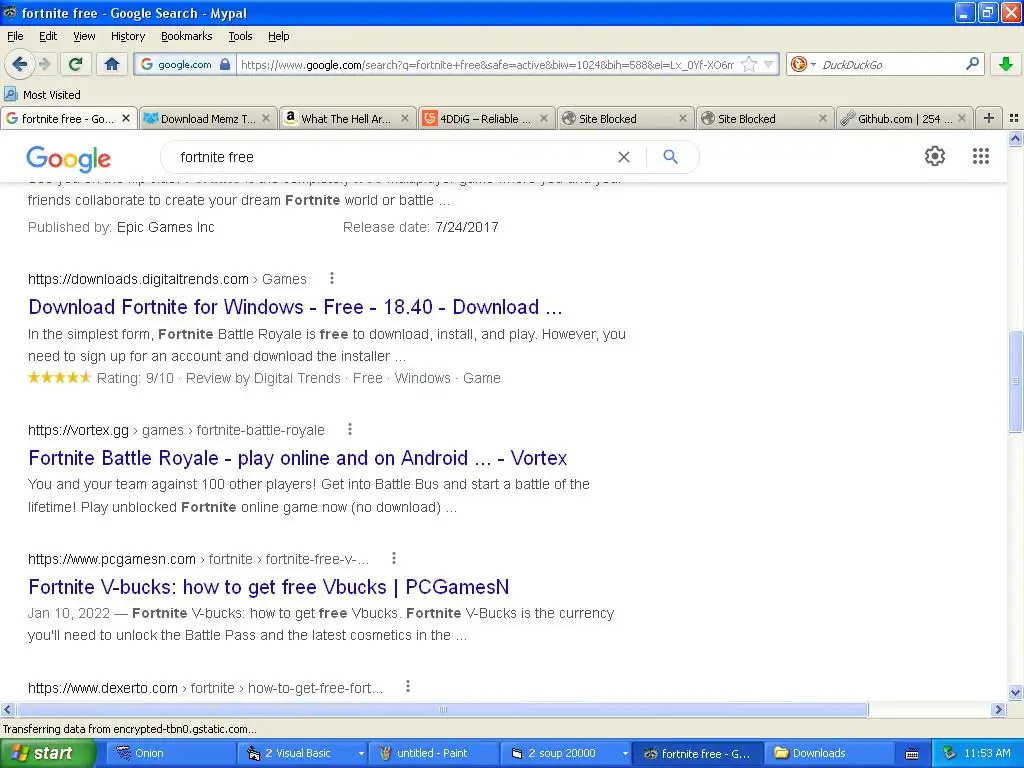1024x768 pixels.
Task: Open Fortnite Battle Royale Vortex link
Action: tap(298, 458)
